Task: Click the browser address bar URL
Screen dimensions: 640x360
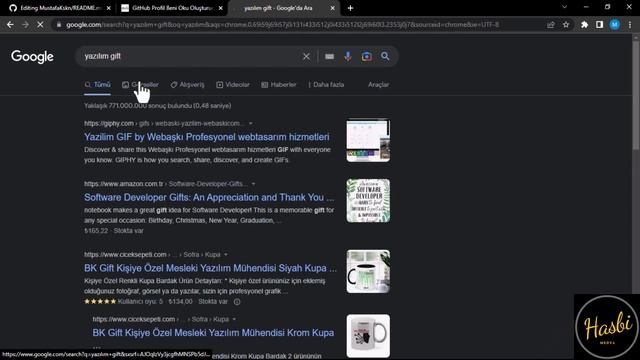Action: tap(282, 24)
